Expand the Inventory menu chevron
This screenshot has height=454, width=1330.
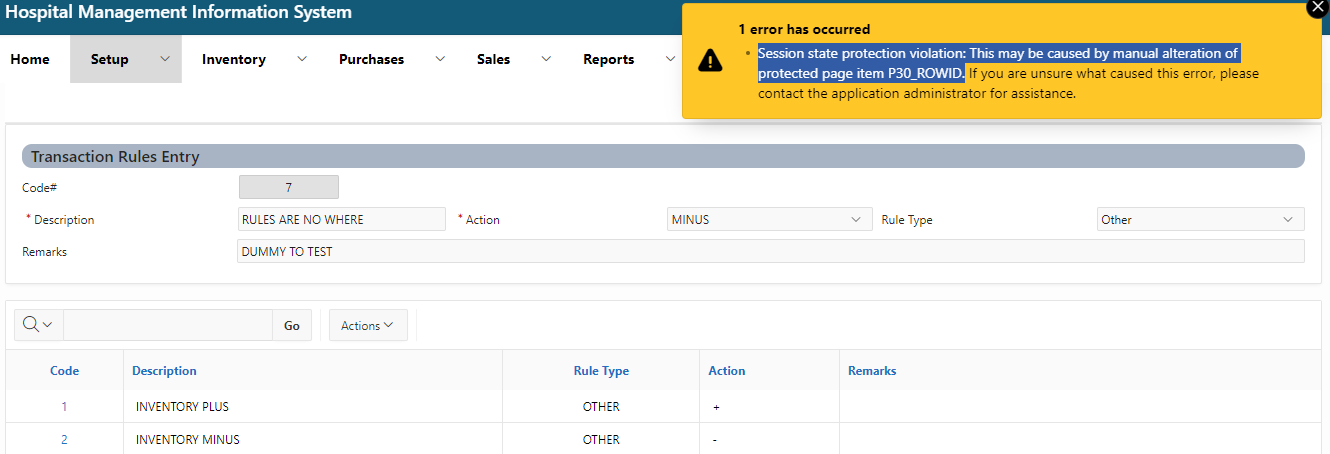(x=302, y=59)
